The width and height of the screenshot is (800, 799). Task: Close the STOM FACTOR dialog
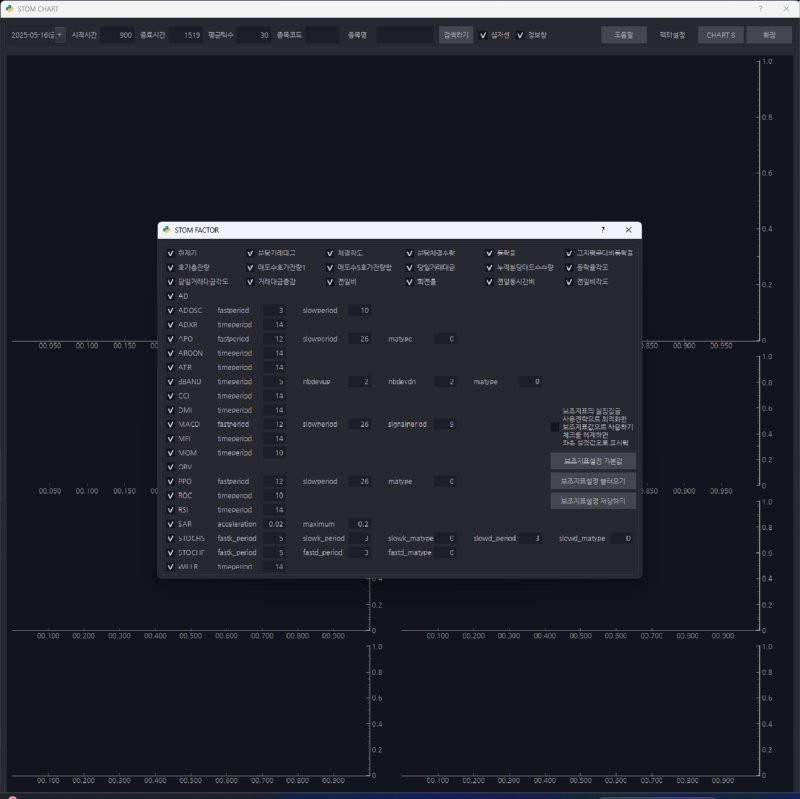click(x=628, y=230)
